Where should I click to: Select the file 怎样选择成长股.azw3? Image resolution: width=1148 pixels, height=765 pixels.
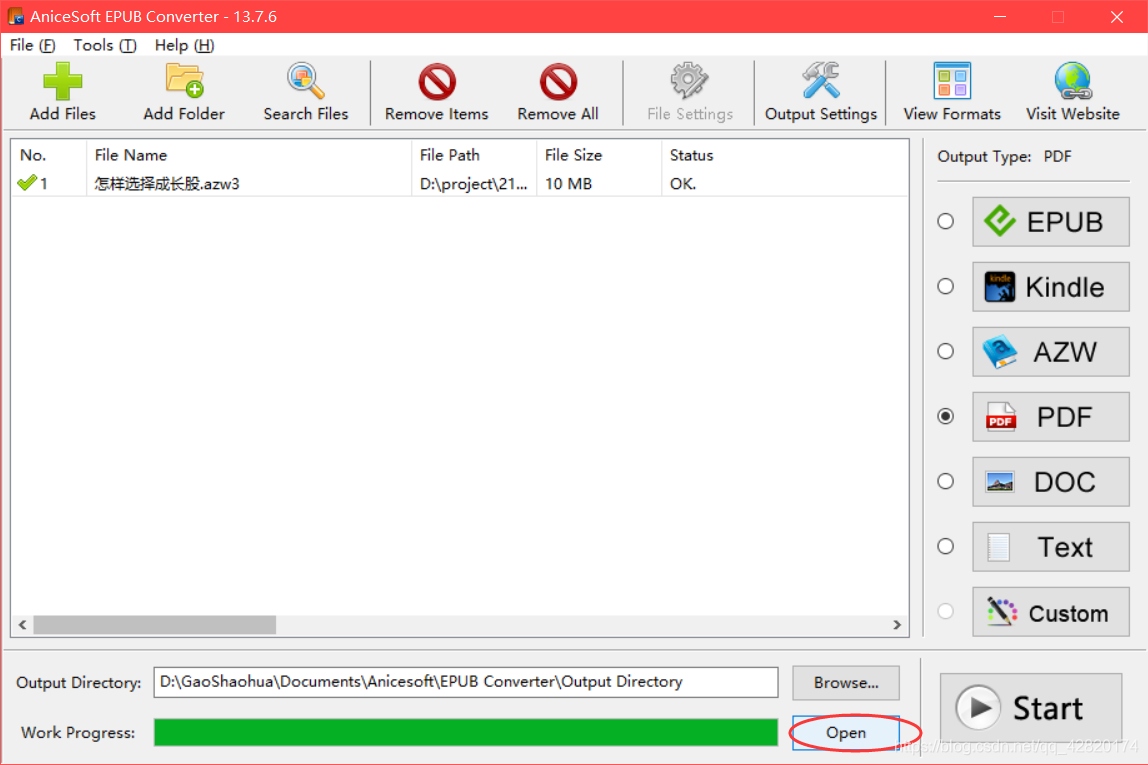click(167, 184)
